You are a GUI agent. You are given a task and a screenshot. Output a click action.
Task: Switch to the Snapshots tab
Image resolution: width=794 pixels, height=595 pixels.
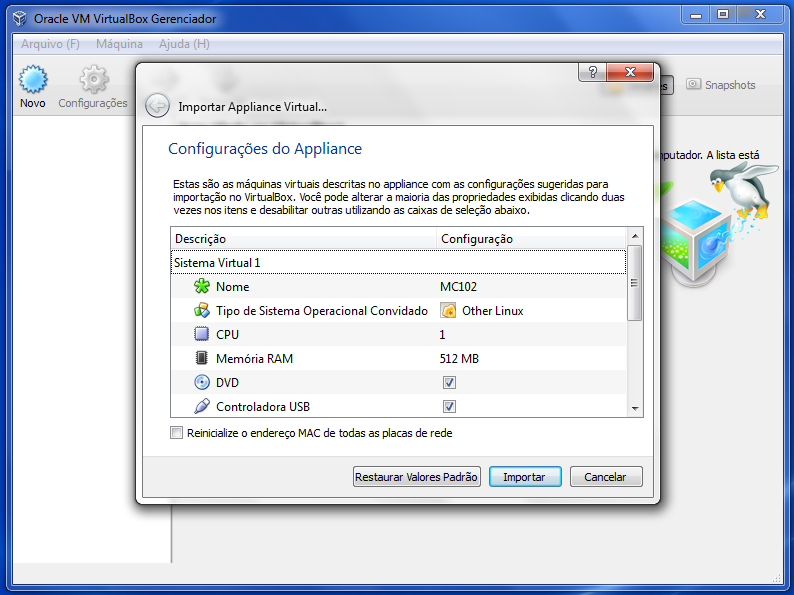721,85
